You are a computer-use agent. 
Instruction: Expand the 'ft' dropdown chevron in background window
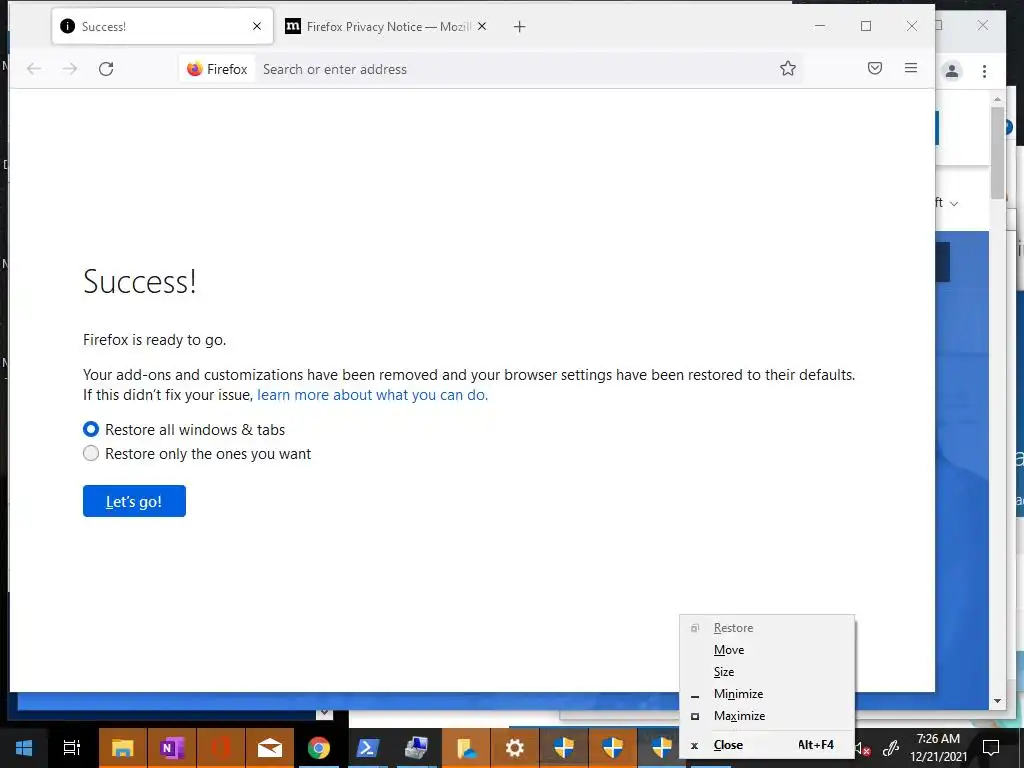[953, 204]
